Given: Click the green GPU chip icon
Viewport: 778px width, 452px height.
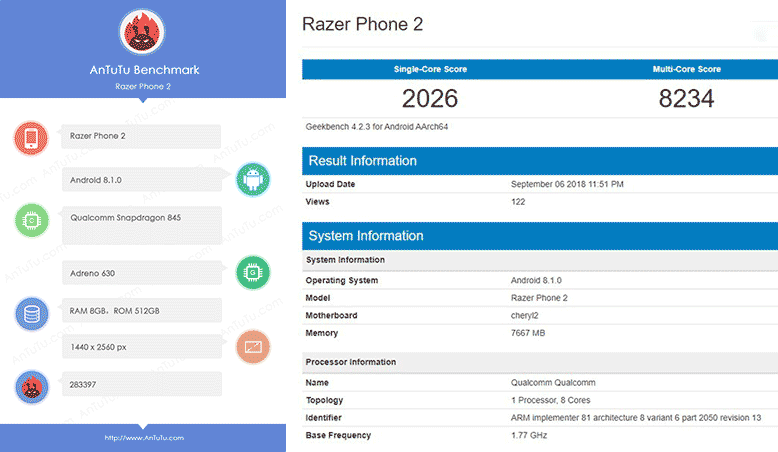Looking at the screenshot, I should pyautogui.click(x=253, y=272).
